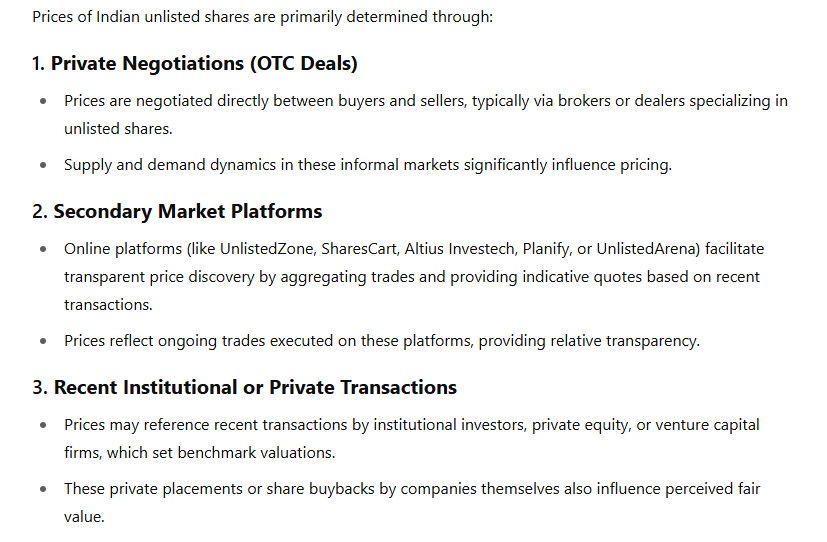827x542 pixels.
Task: Click the bullet before 'Online platforms'
Action: [x=43, y=249]
